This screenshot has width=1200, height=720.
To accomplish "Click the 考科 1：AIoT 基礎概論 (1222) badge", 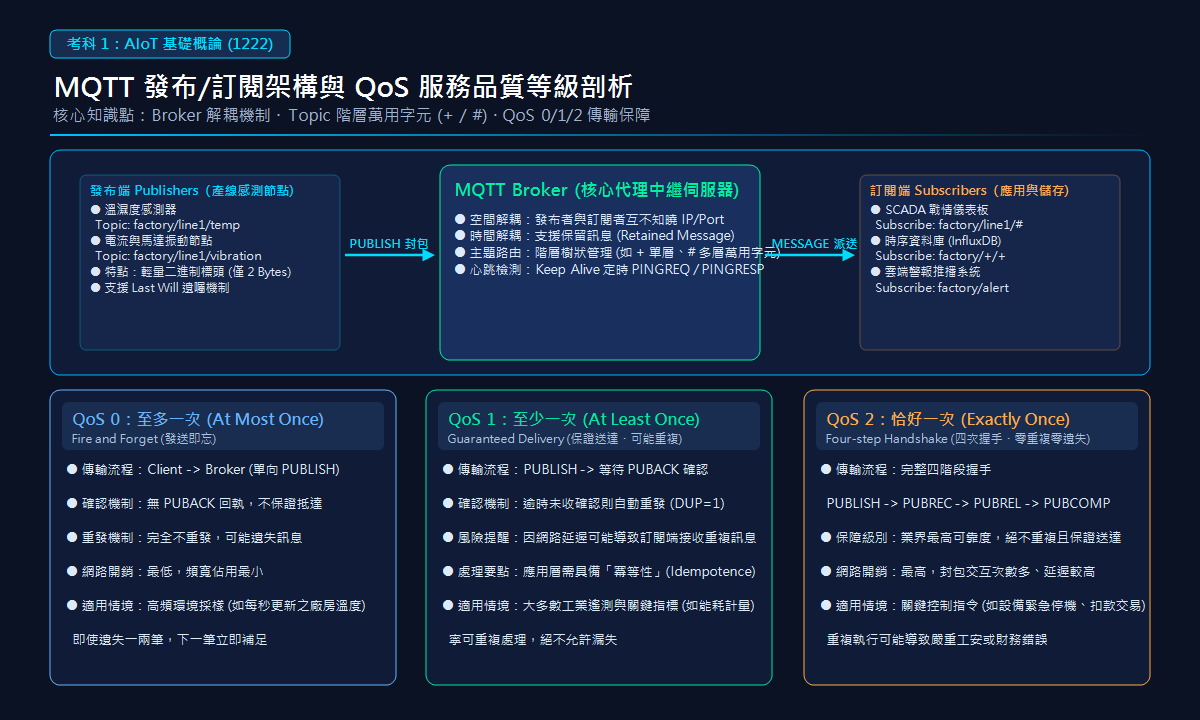I will pos(170,44).
